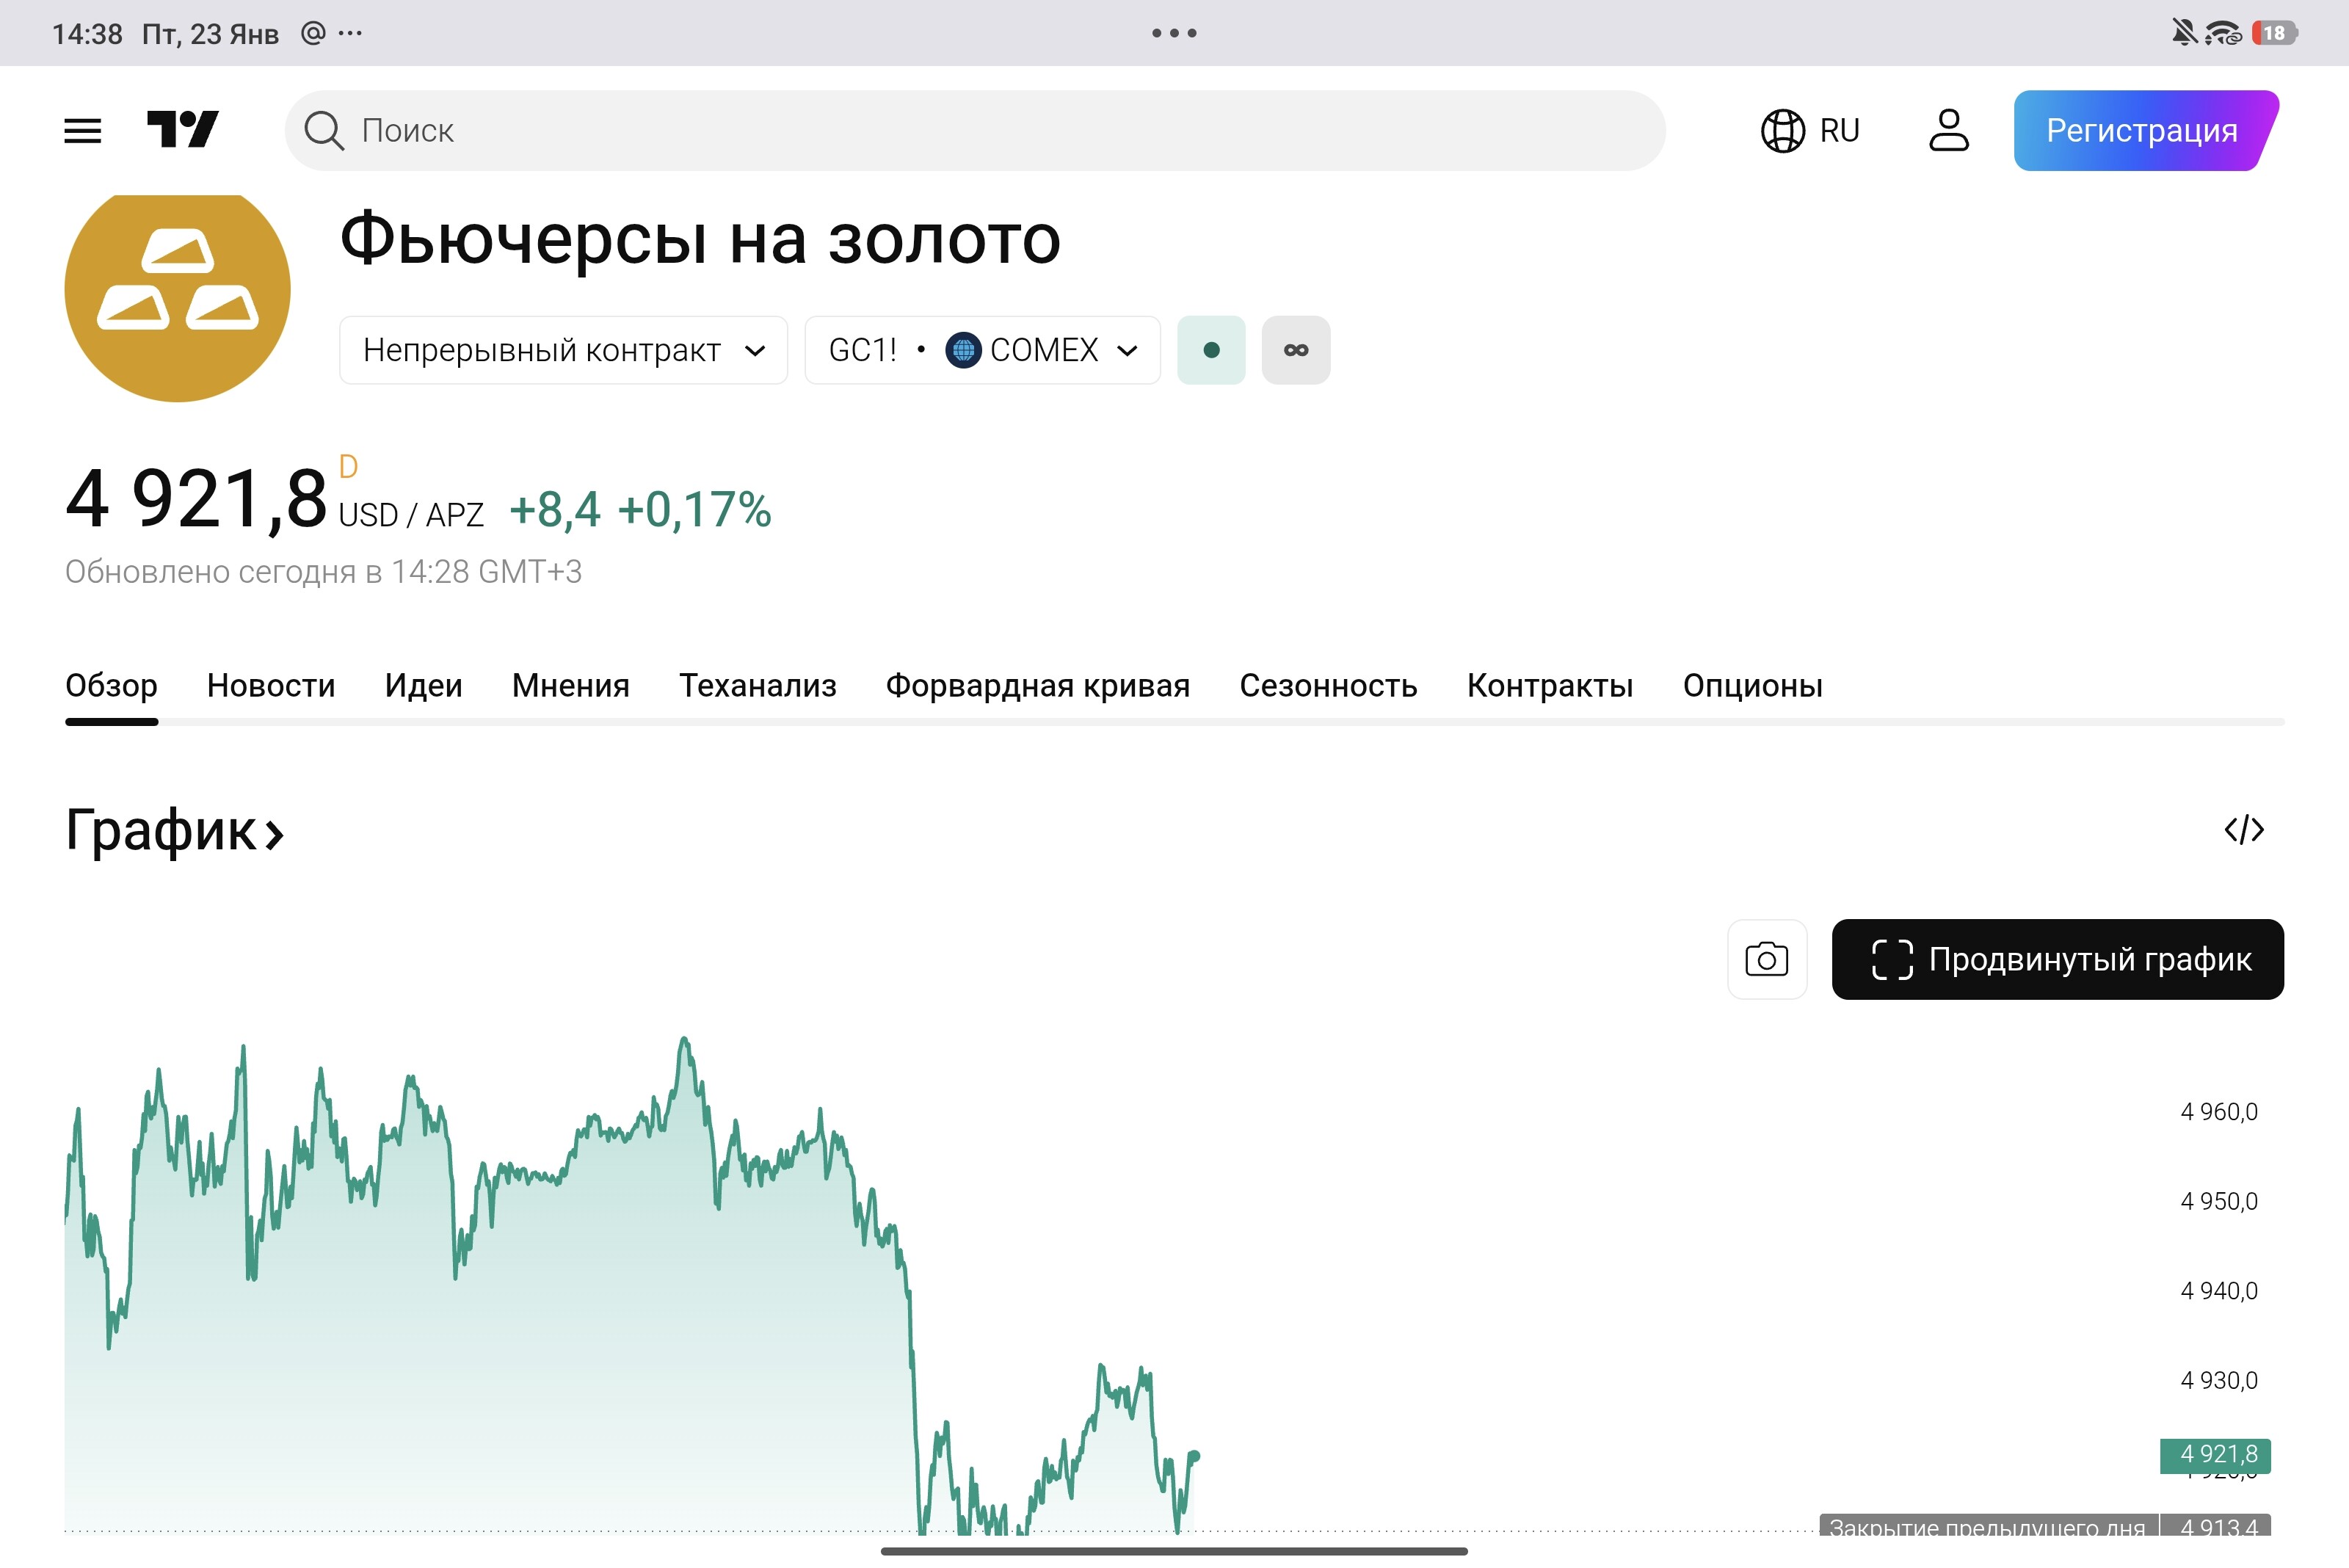Viewport: 2349px width, 1568px height.
Task: Click the camera snapshot icon above the chart
Action: 1766,958
